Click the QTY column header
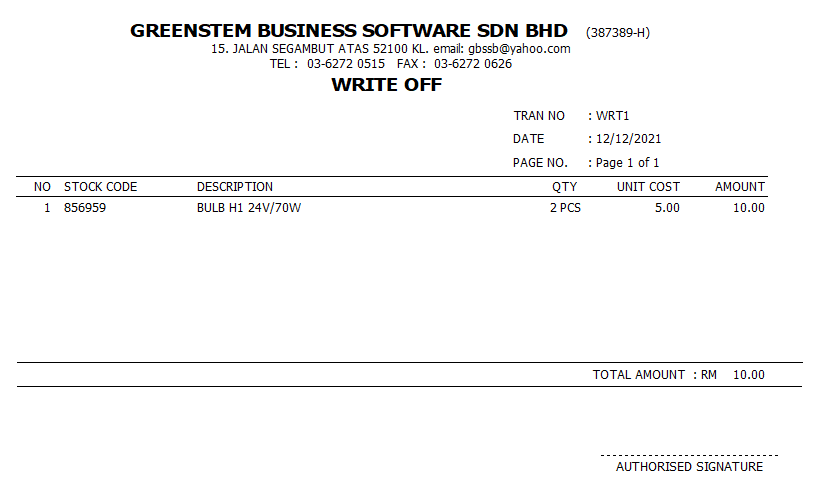The width and height of the screenshot is (827, 493). click(x=564, y=187)
